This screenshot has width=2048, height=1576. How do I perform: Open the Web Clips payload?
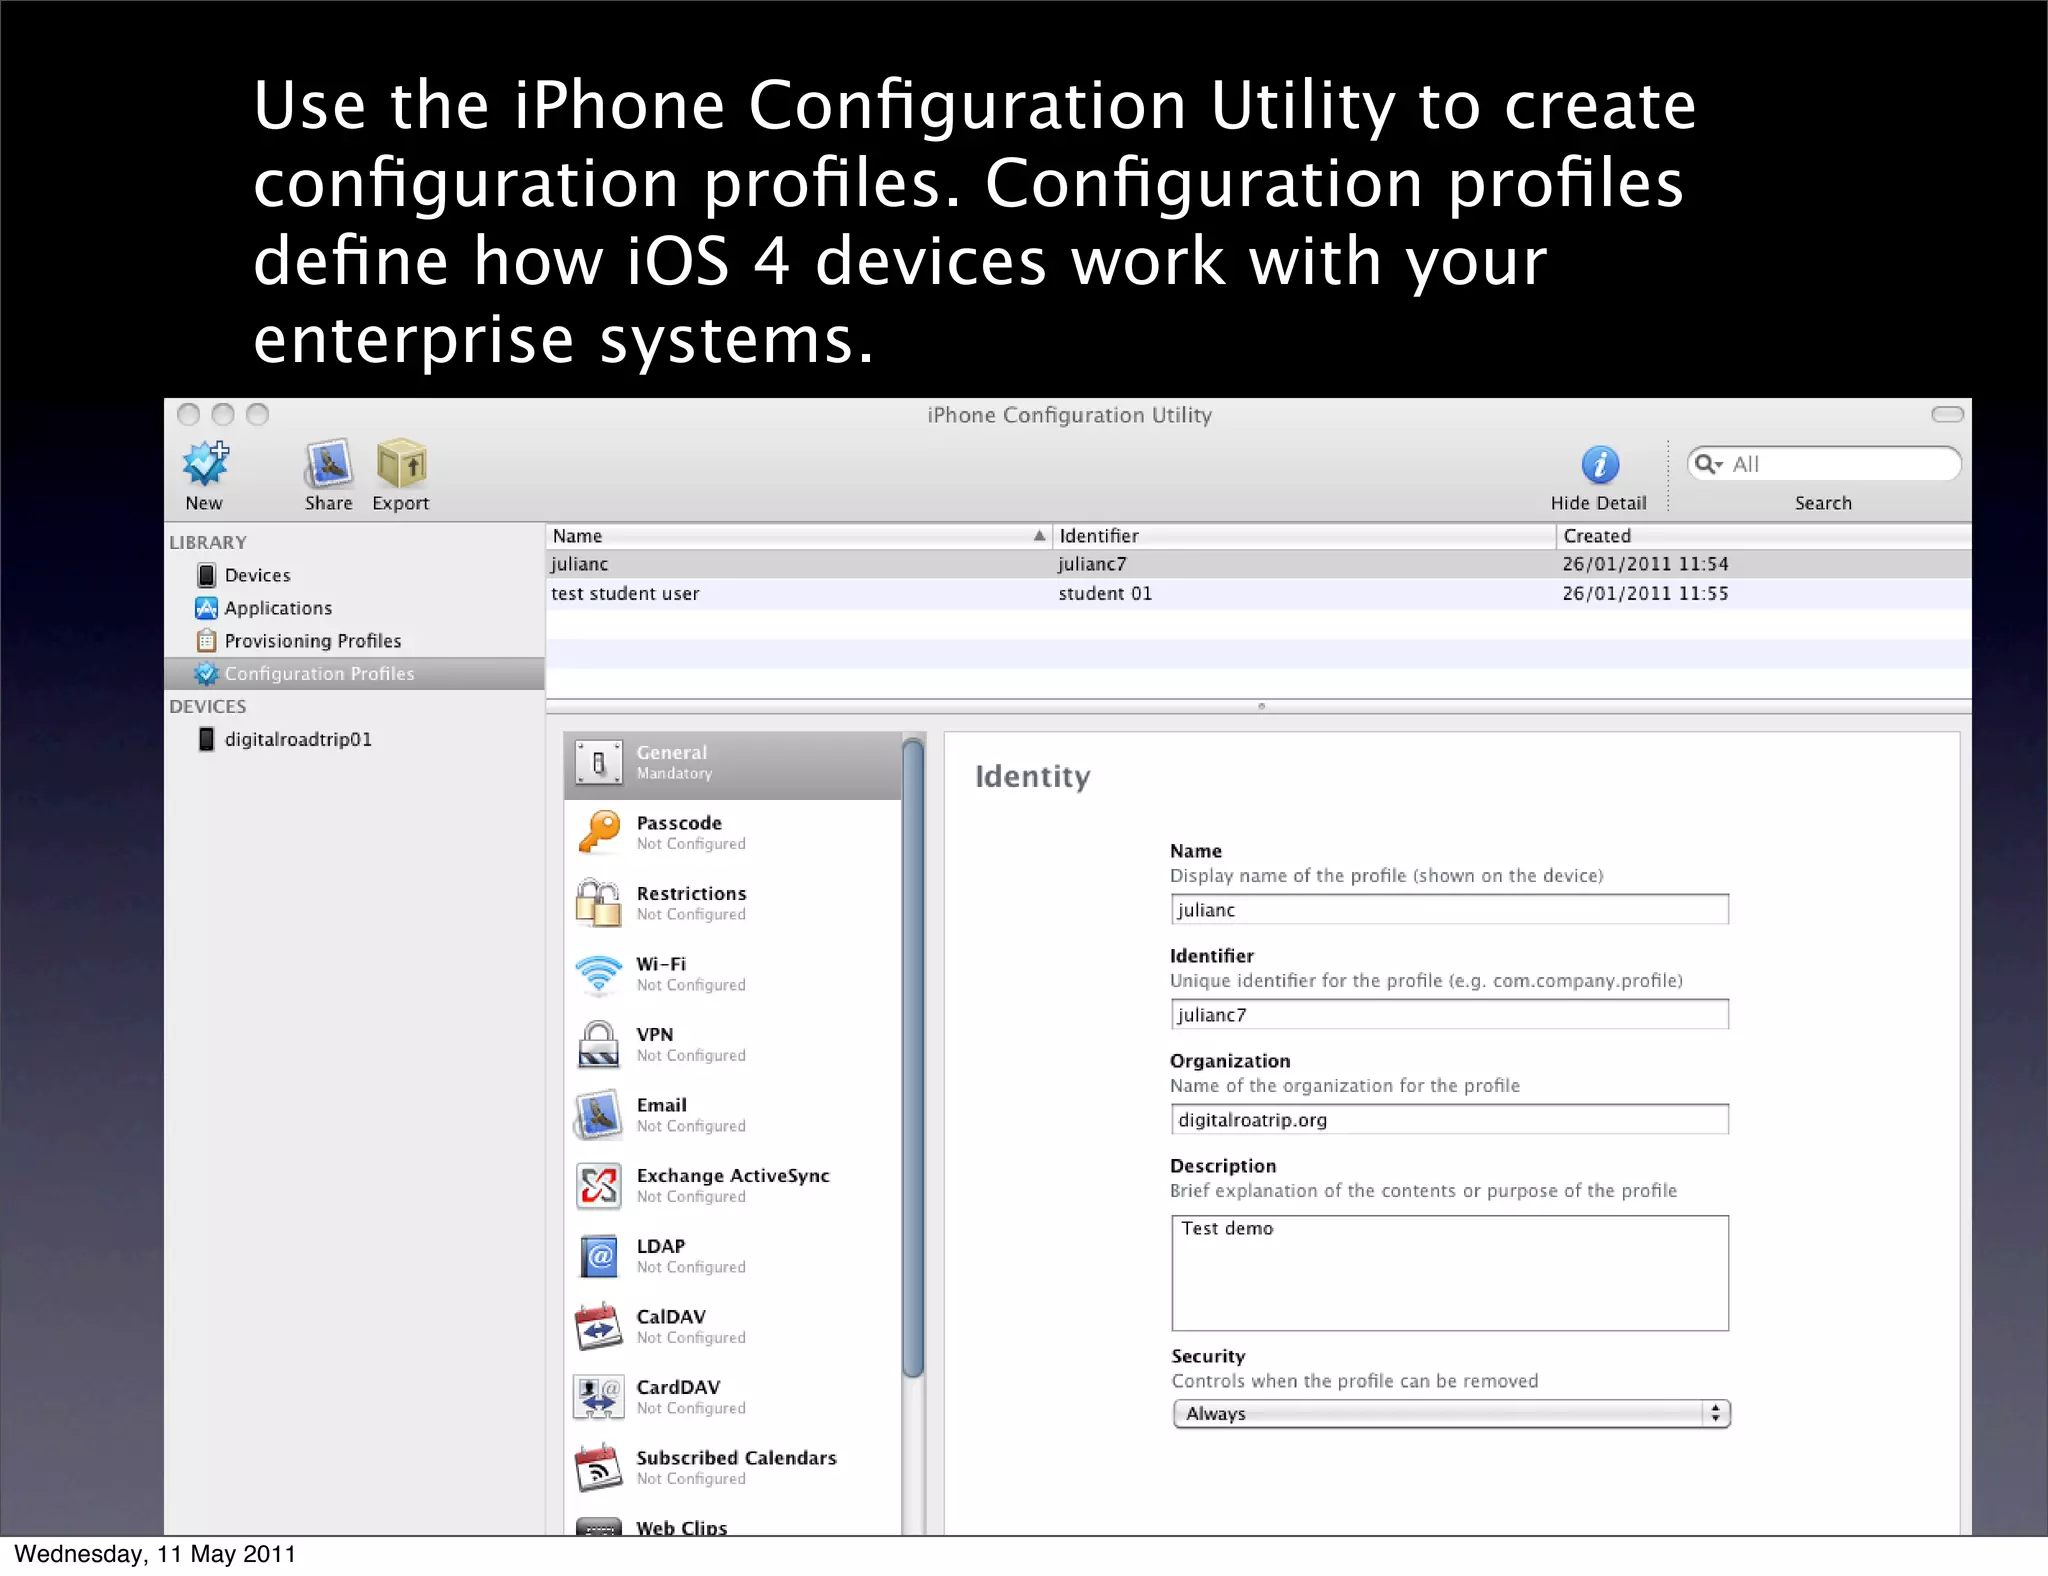[732, 1527]
